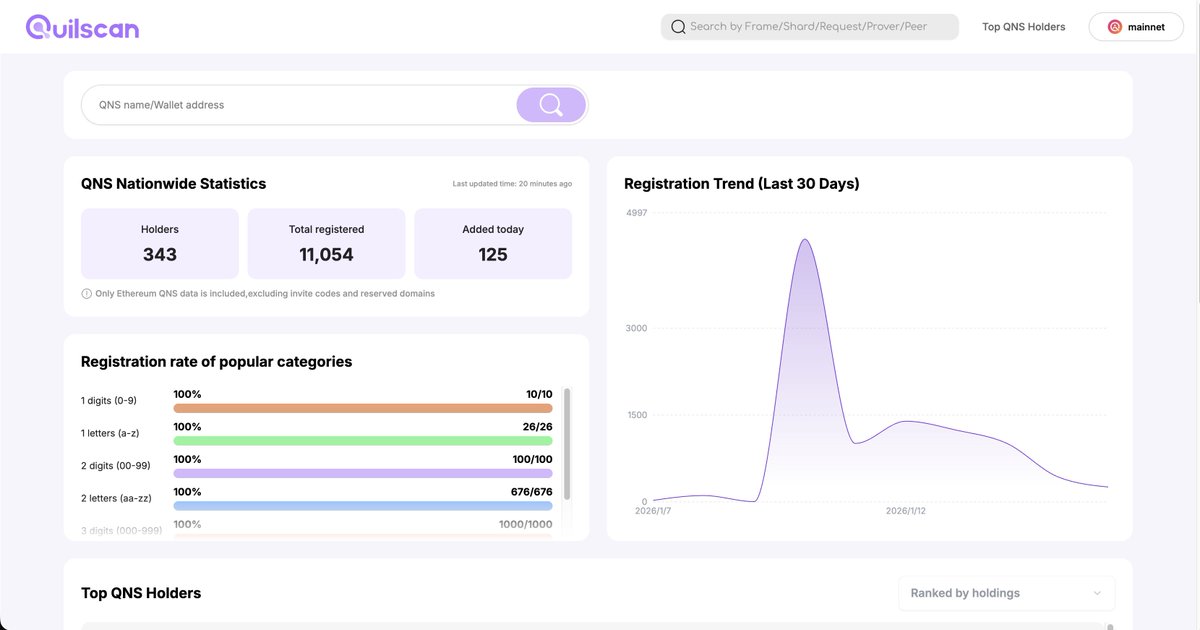Image resolution: width=1200 pixels, height=630 pixels.
Task: Click the '2 letters (aa-zz)' label
Action: pyautogui.click(x=116, y=498)
